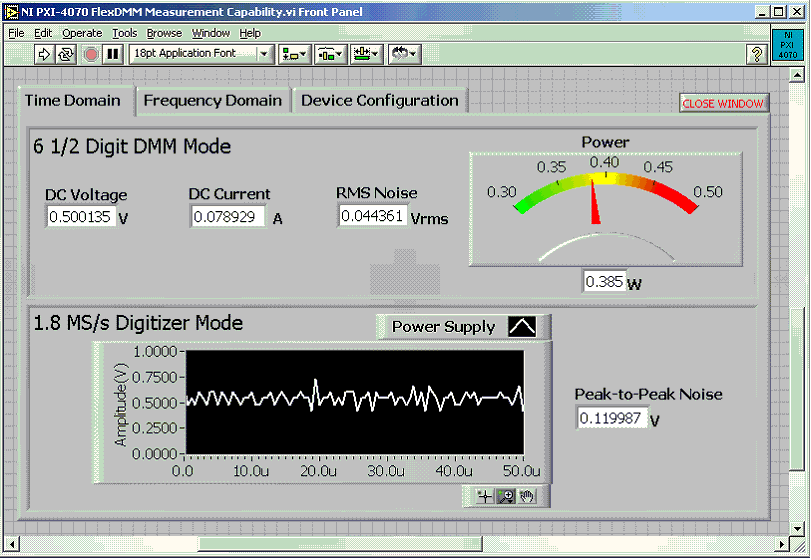This screenshot has height=560, width=811.
Task: Open the Operate menu
Action: click(82, 33)
